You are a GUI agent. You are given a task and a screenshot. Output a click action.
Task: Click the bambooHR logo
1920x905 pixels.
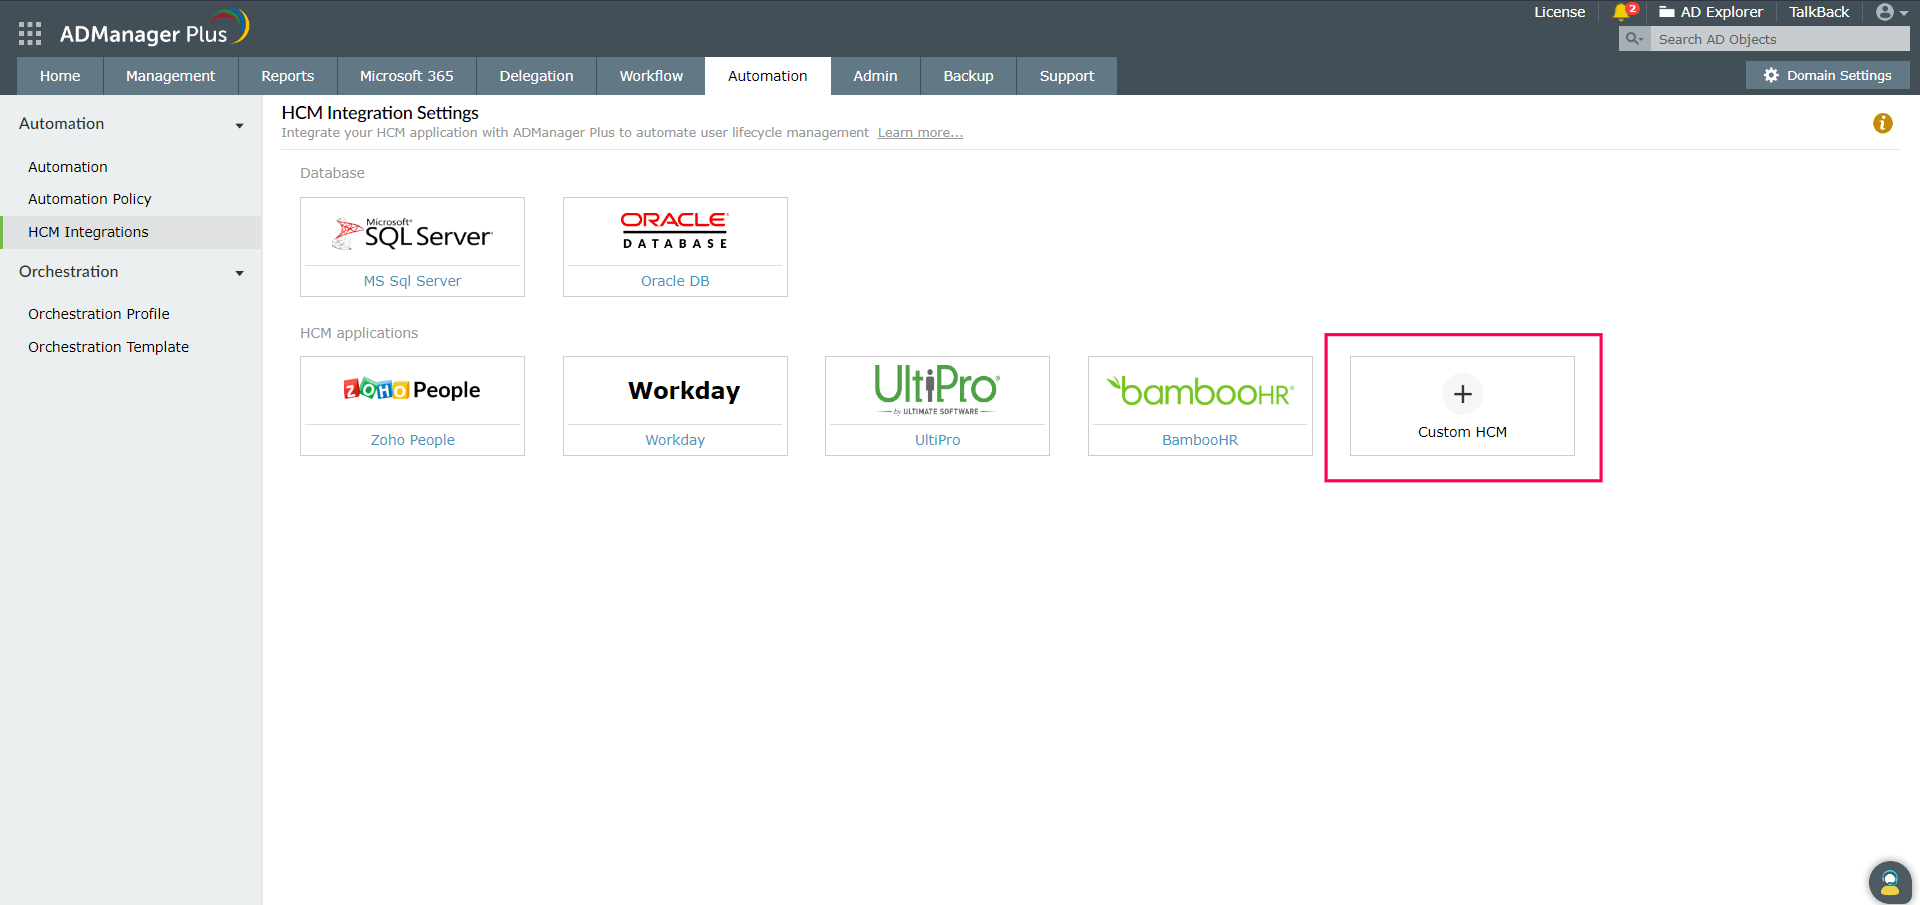(1200, 391)
